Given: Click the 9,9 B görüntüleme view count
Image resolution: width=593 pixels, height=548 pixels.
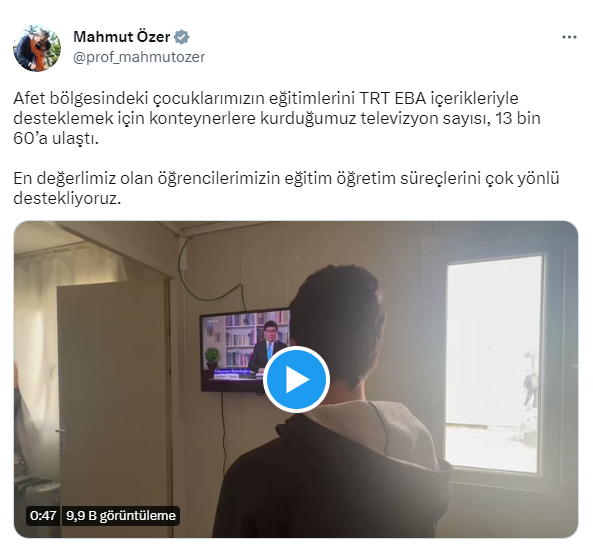Looking at the screenshot, I should 121,515.
